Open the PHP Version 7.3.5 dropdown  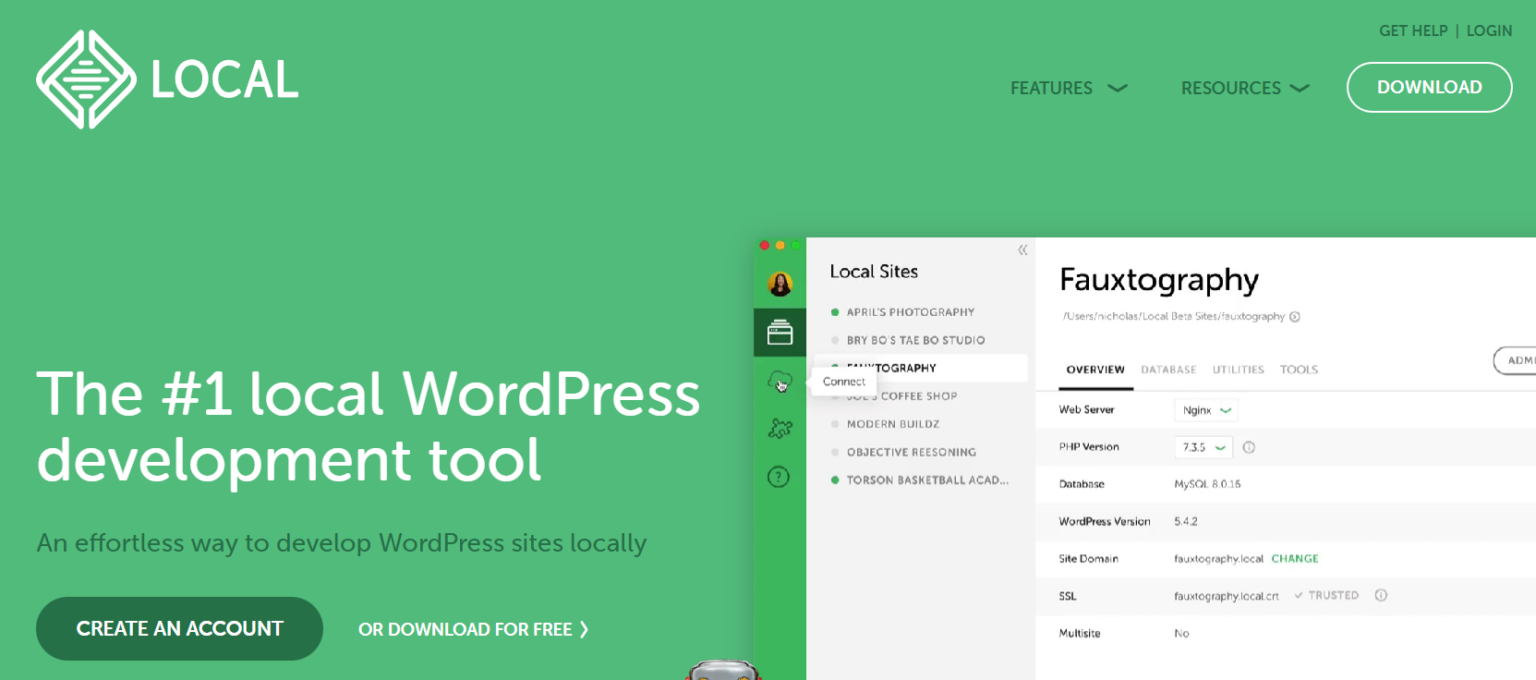pyautogui.click(x=1203, y=447)
